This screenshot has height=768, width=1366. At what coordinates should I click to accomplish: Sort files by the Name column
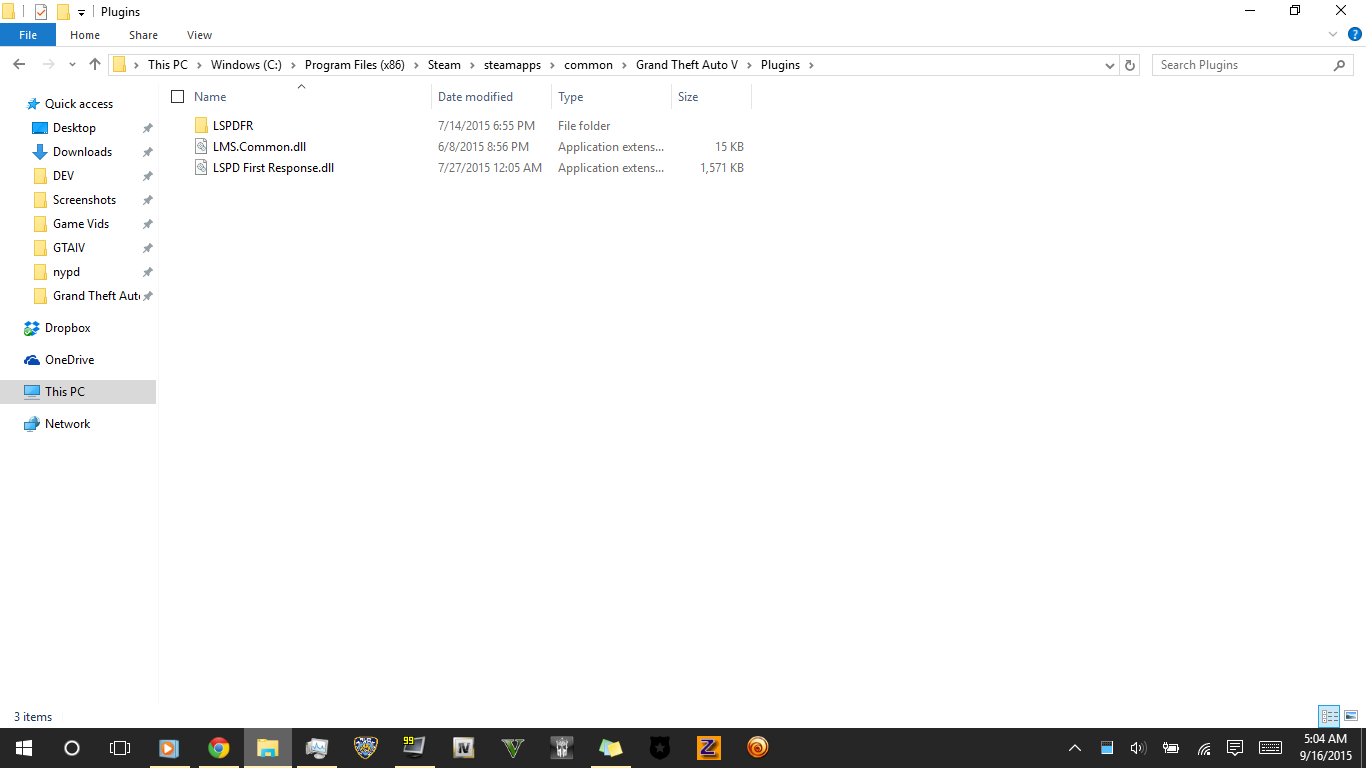[x=210, y=97]
